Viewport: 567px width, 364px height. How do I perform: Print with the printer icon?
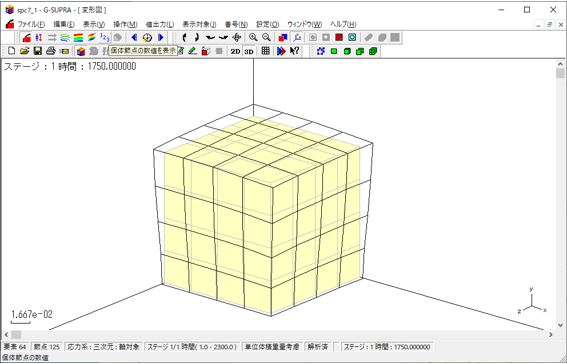(x=51, y=51)
